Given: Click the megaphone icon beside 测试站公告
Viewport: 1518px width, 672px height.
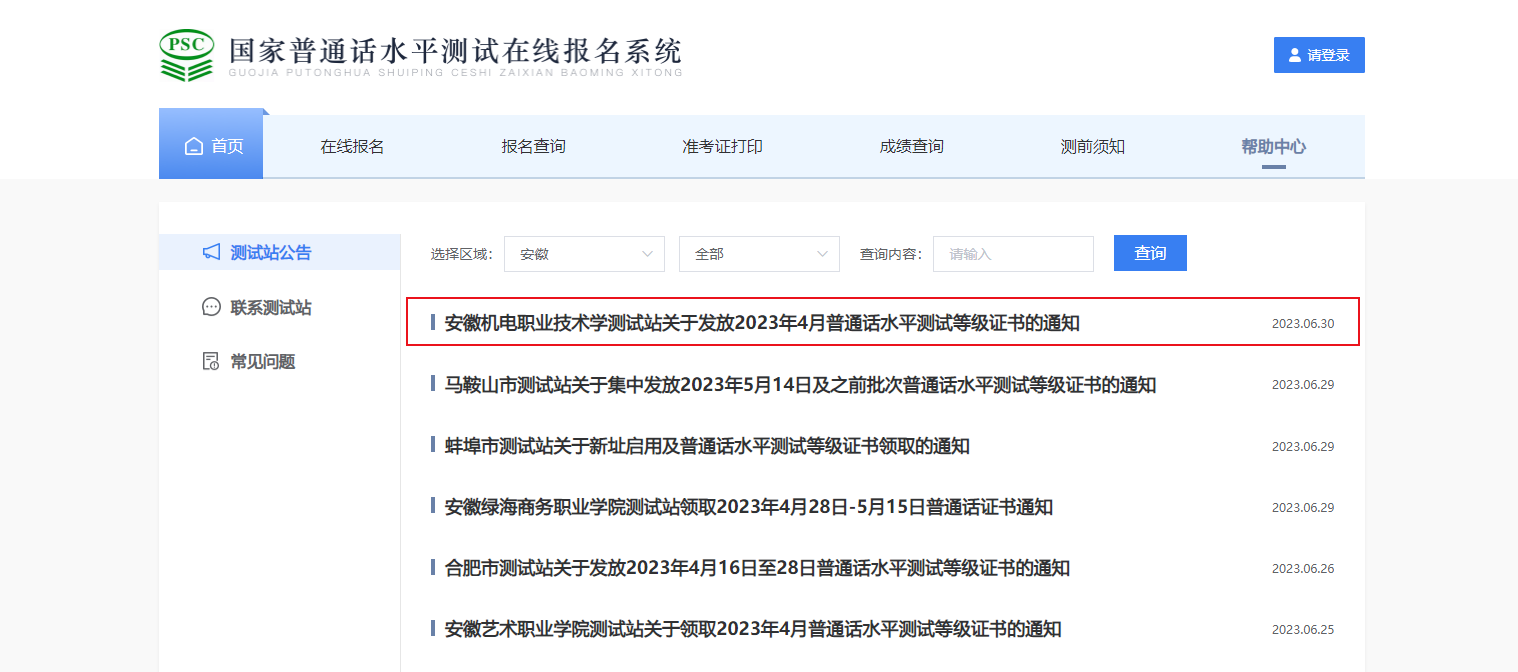Looking at the screenshot, I should click(x=211, y=253).
